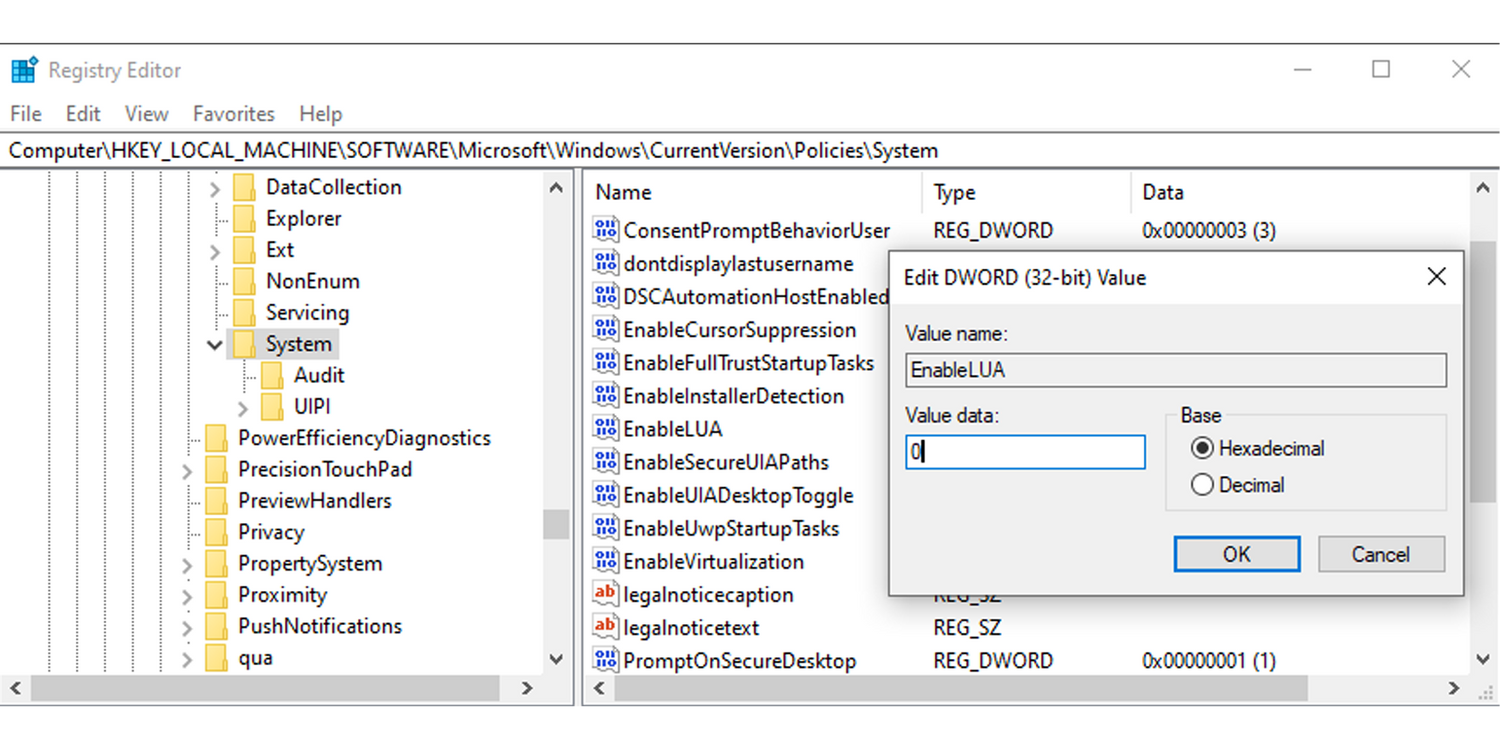The width and height of the screenshot is (1500, 750).
Task: Click the EnableLUA value icon
Action: pyautogui.click(x=606, y=428)
